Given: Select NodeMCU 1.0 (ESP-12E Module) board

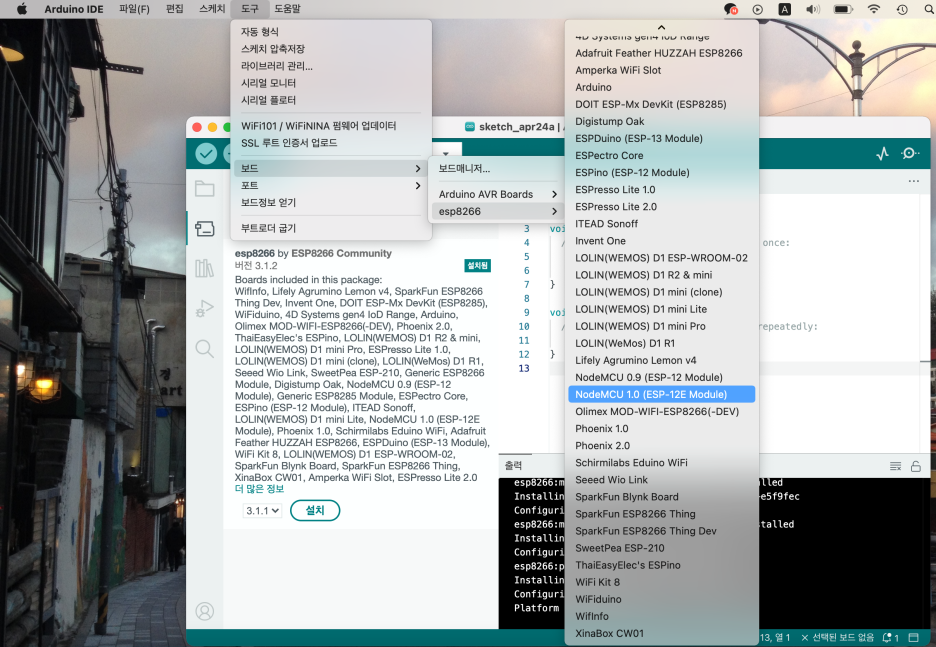Looking at the screenshot, I should pyautogui.click(x=661, y=395).
